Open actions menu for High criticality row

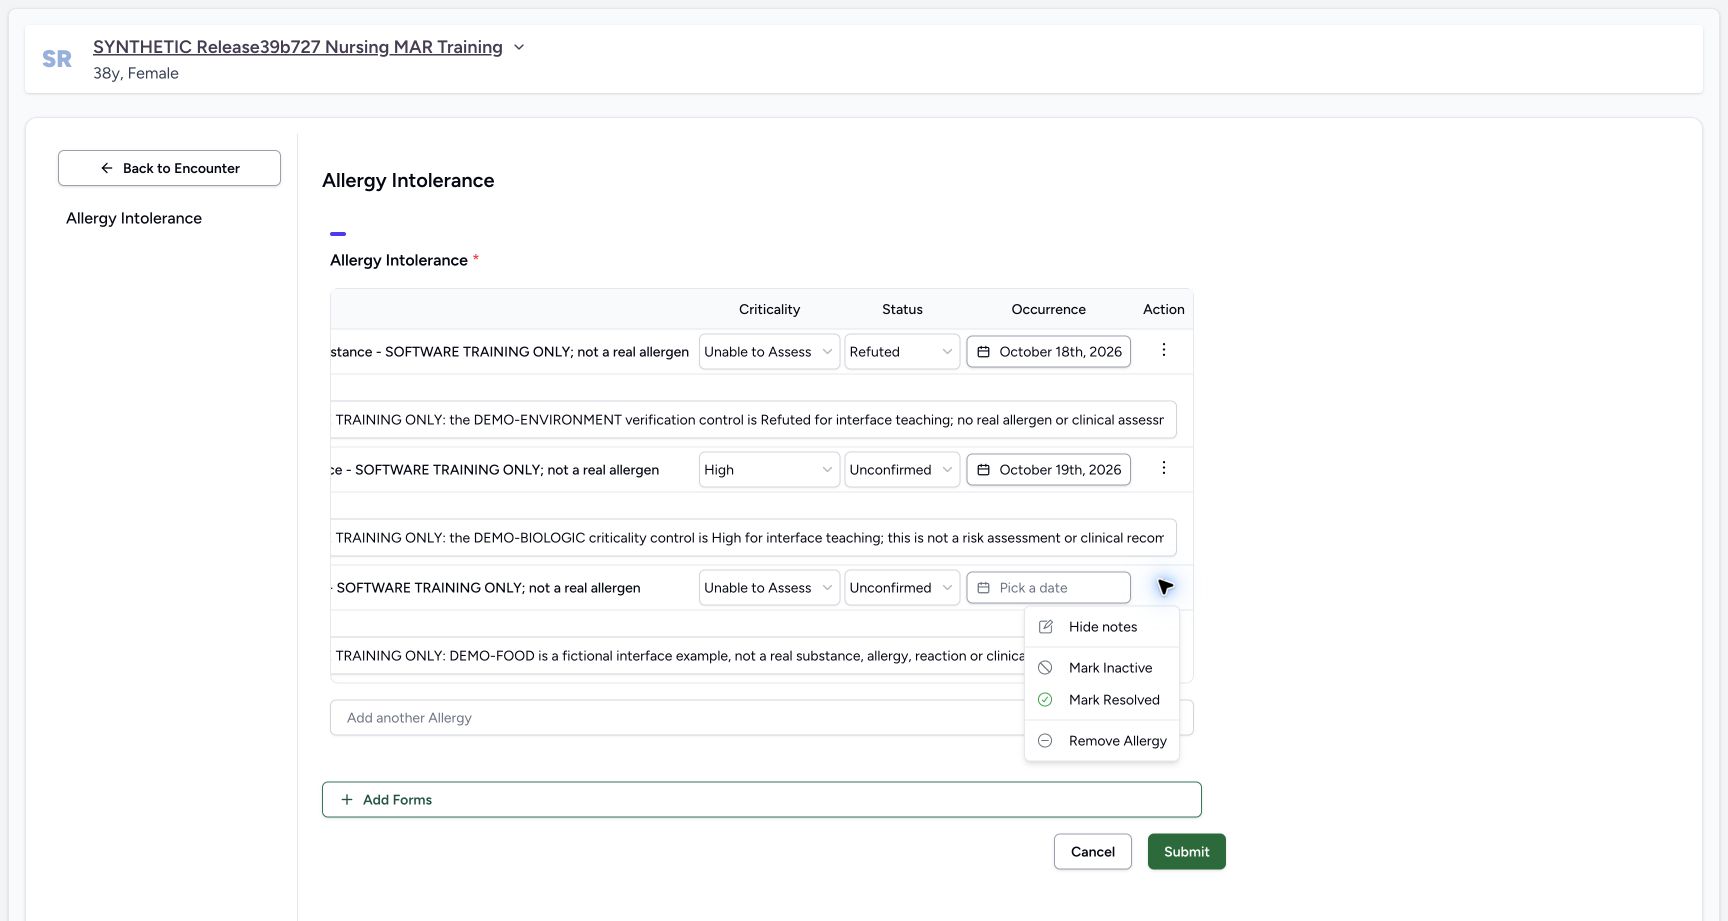(x=1163, y=468)
